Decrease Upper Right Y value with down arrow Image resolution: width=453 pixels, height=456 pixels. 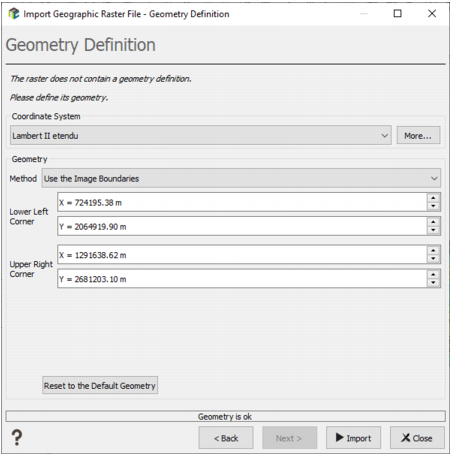click(x=433, y=283)
